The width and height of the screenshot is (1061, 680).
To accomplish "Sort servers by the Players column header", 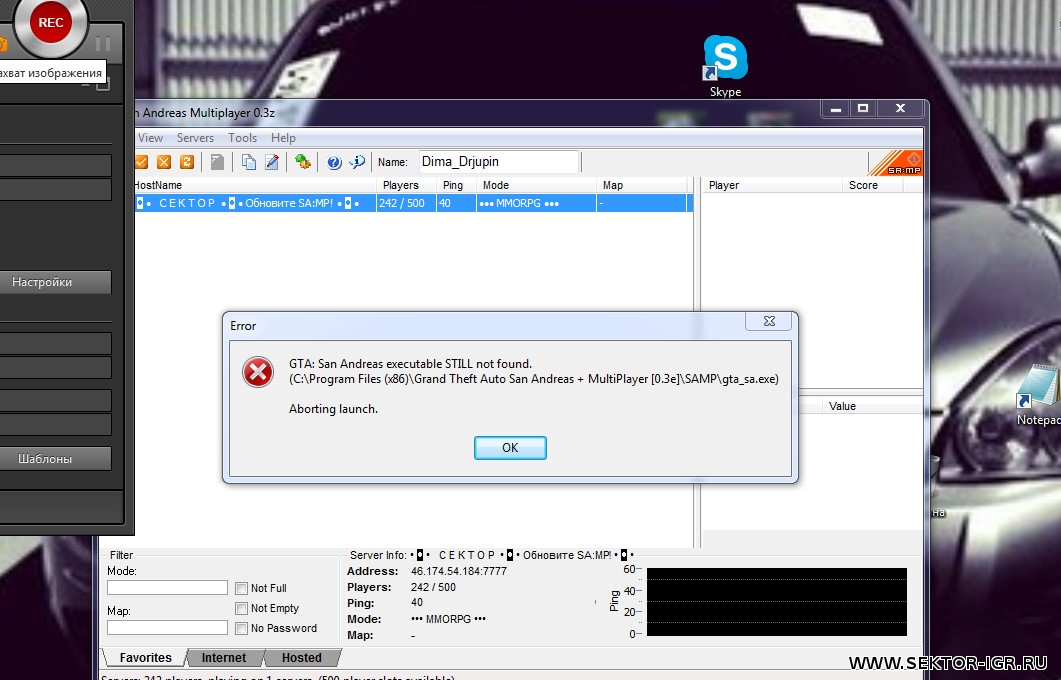I will click(406, 185).
